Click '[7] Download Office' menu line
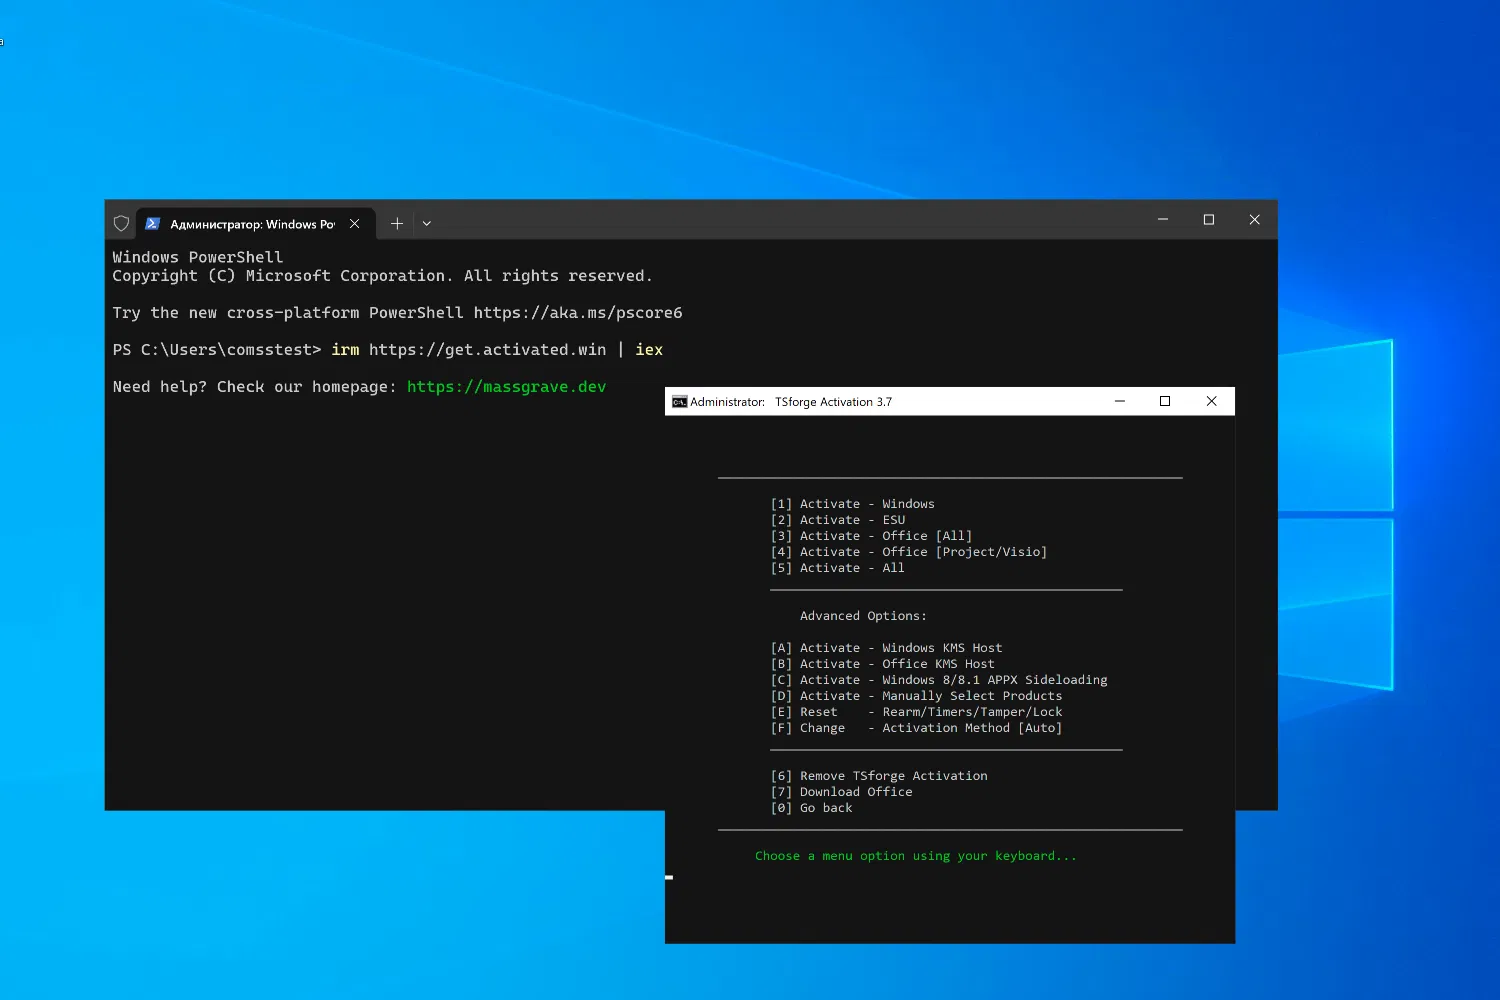The image size is (1500, 1000). click(841, 792)
